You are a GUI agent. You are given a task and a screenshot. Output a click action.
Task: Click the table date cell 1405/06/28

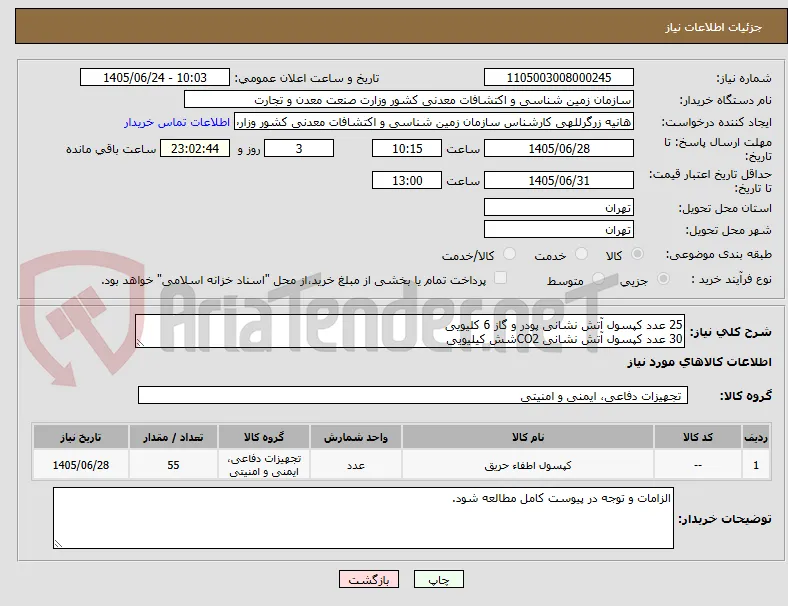pyautogui.click(x=81, y=465)
